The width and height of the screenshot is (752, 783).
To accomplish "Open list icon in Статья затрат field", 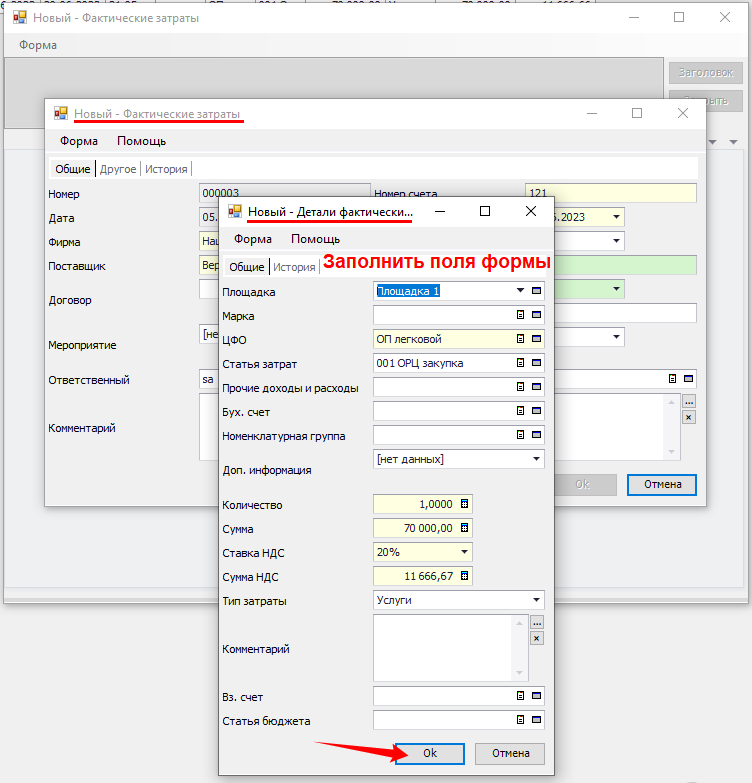I will pos(520,363).
